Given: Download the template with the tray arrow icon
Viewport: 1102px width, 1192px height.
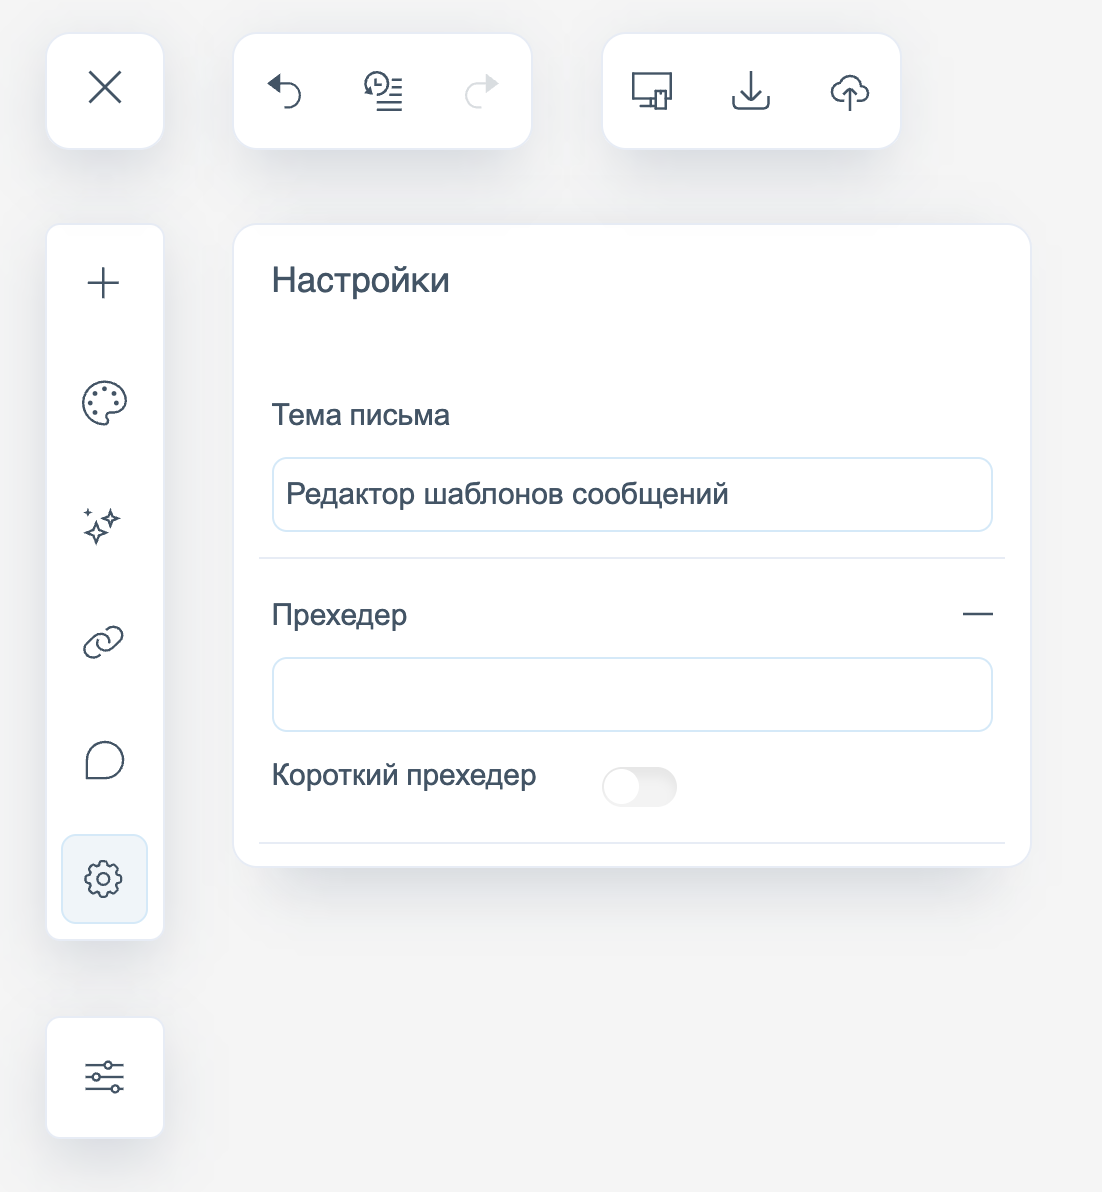Looking at the screenshot, I should [751, 91].
